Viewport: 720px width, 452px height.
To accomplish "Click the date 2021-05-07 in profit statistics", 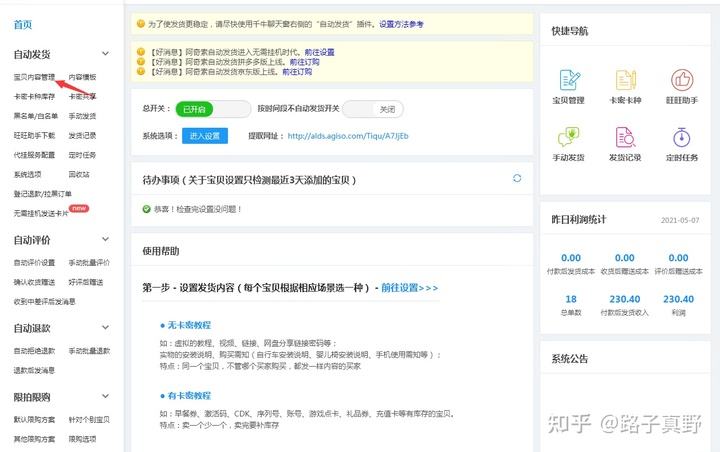I will coord(680,220).
